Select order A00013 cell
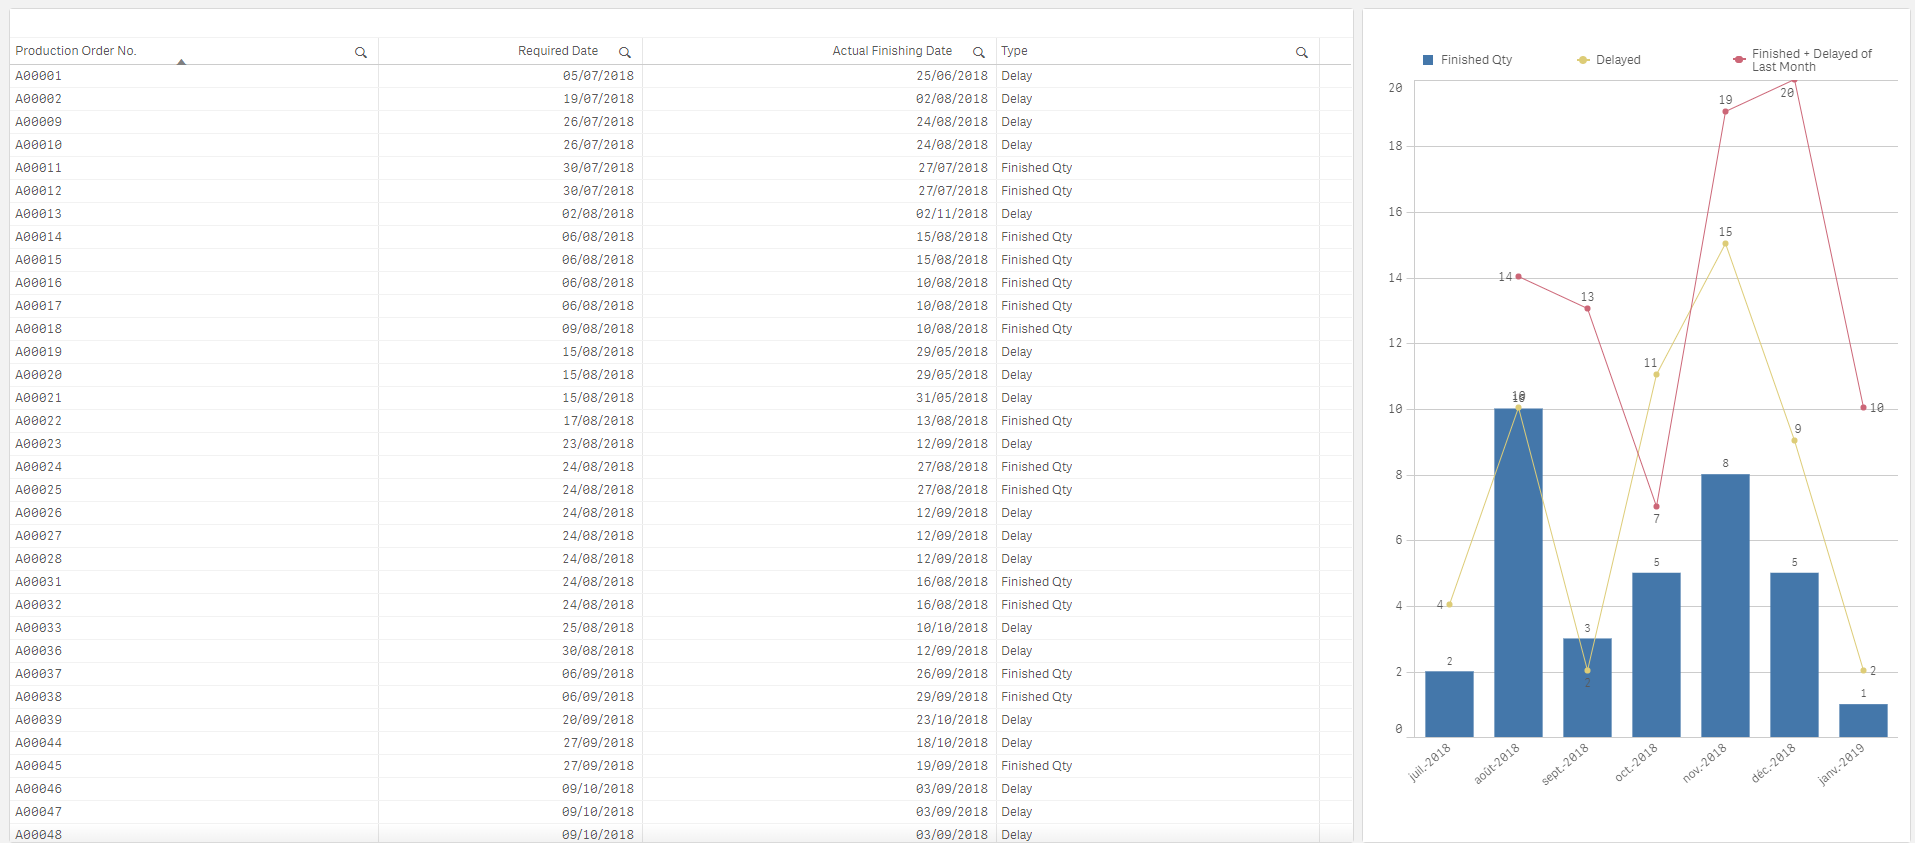Image resolution: width=1915 pixels, height=843 pixels. 194,214
